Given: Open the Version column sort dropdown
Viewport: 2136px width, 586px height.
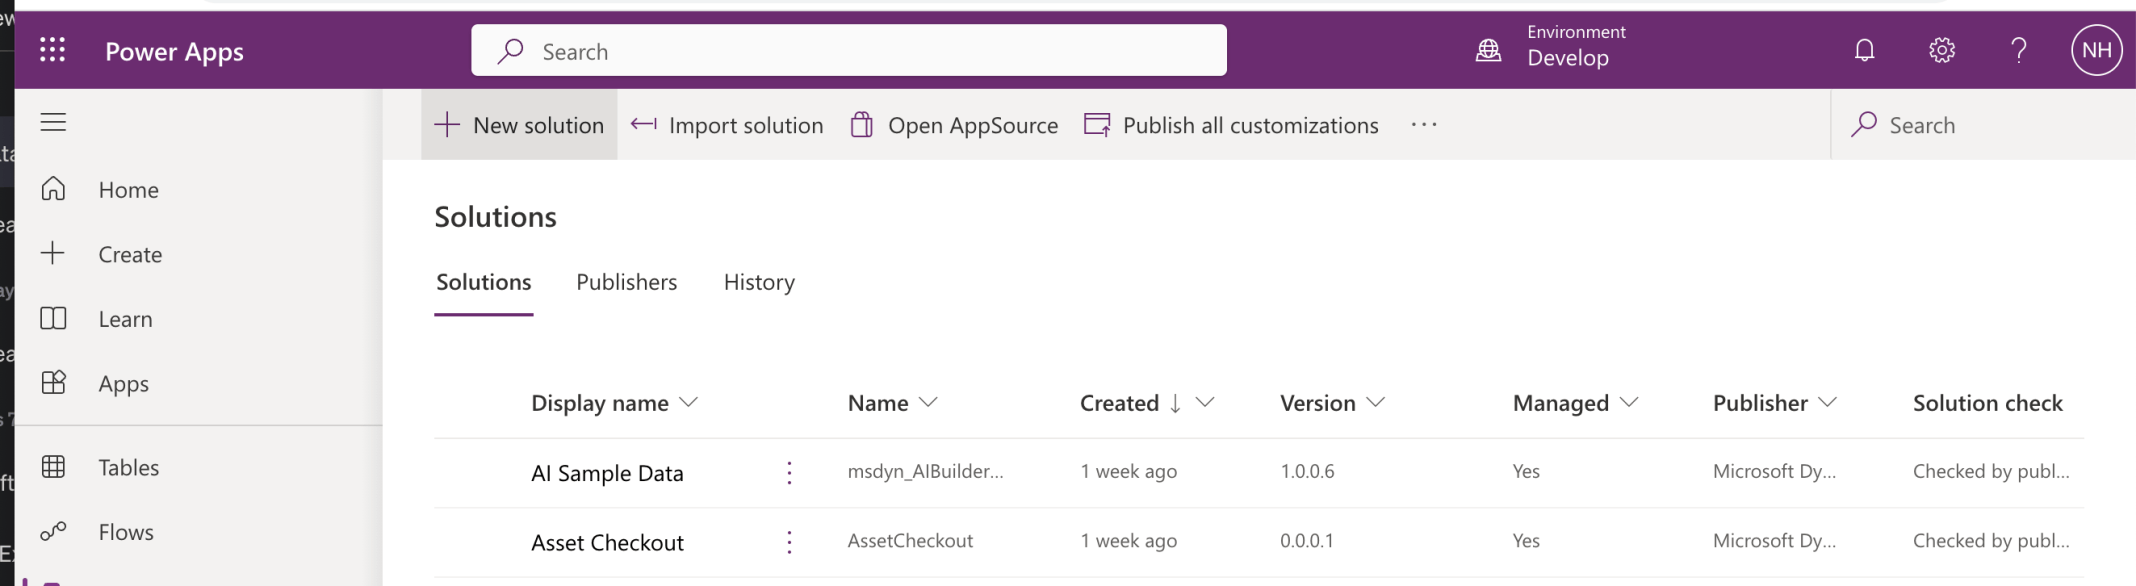Looking at the screenshot, I should pos(1375,402).
